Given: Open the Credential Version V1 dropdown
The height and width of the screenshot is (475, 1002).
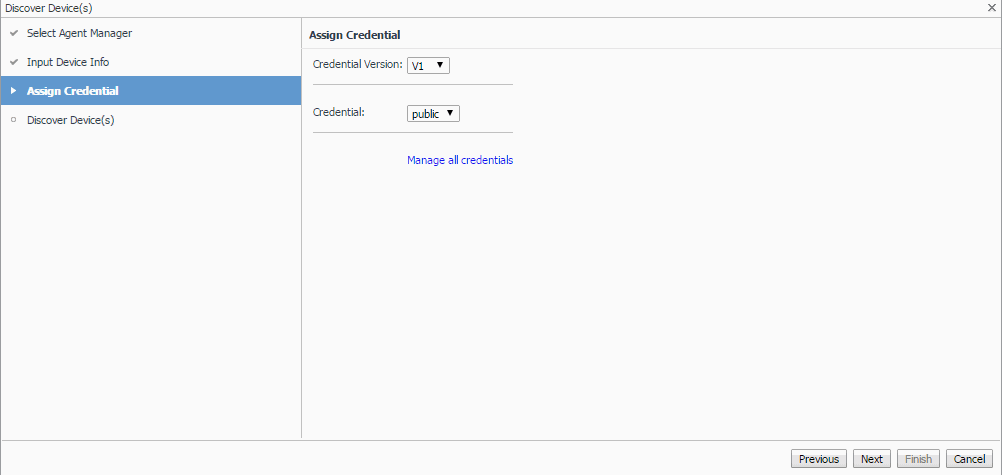Looking at the screenshot, I should (429, 66).
